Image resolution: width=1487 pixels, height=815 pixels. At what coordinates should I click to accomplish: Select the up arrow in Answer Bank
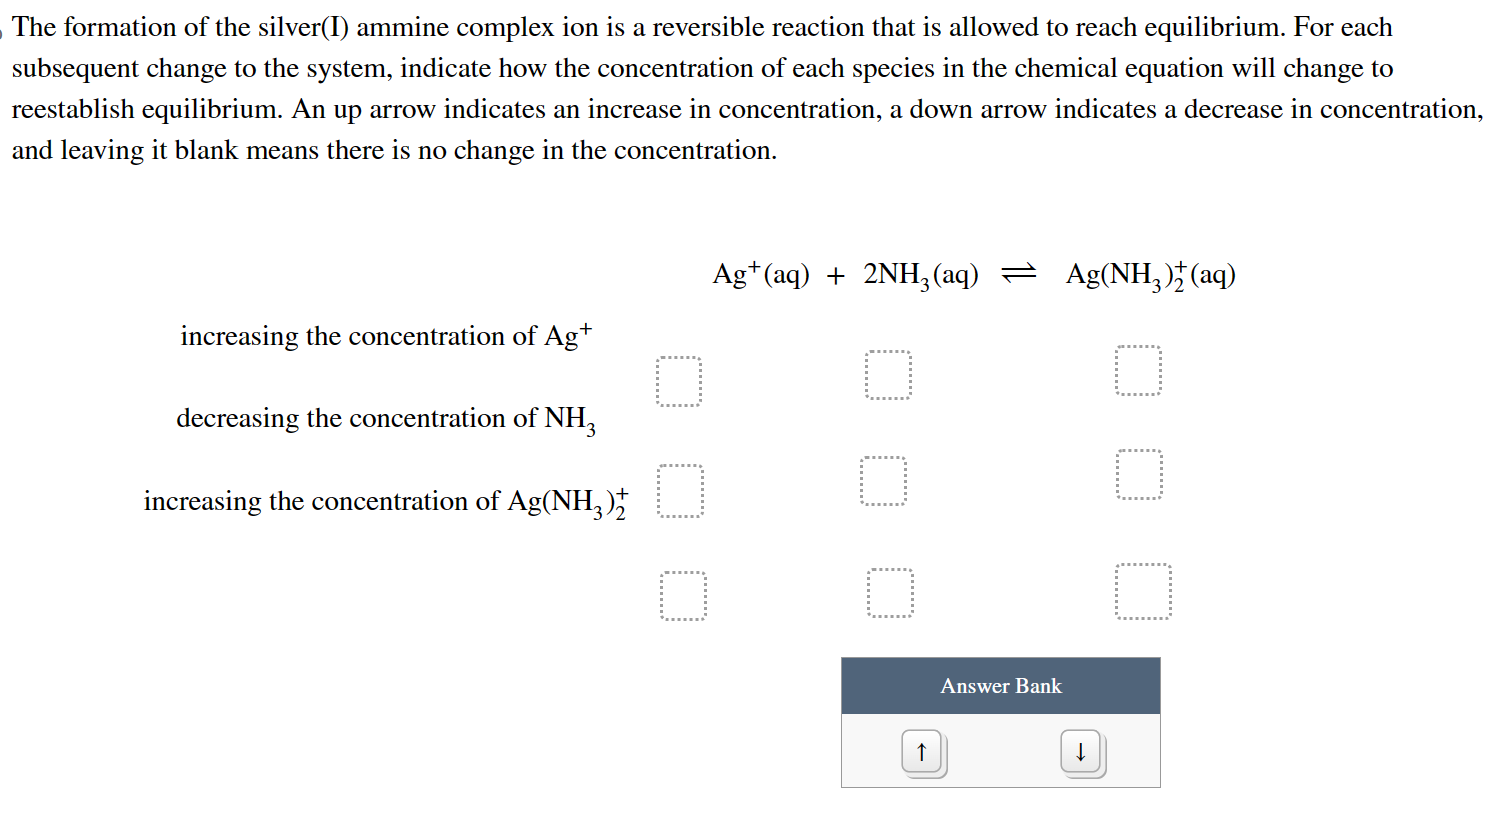point(920,752)
